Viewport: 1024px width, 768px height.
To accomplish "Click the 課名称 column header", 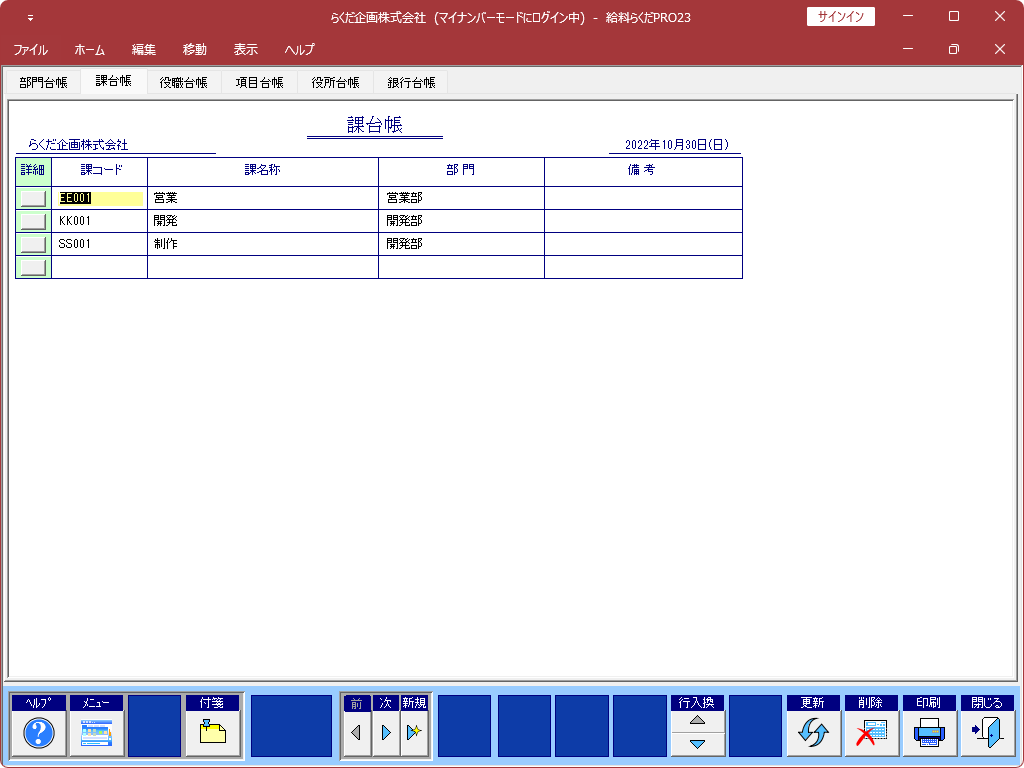I will 263,170.
